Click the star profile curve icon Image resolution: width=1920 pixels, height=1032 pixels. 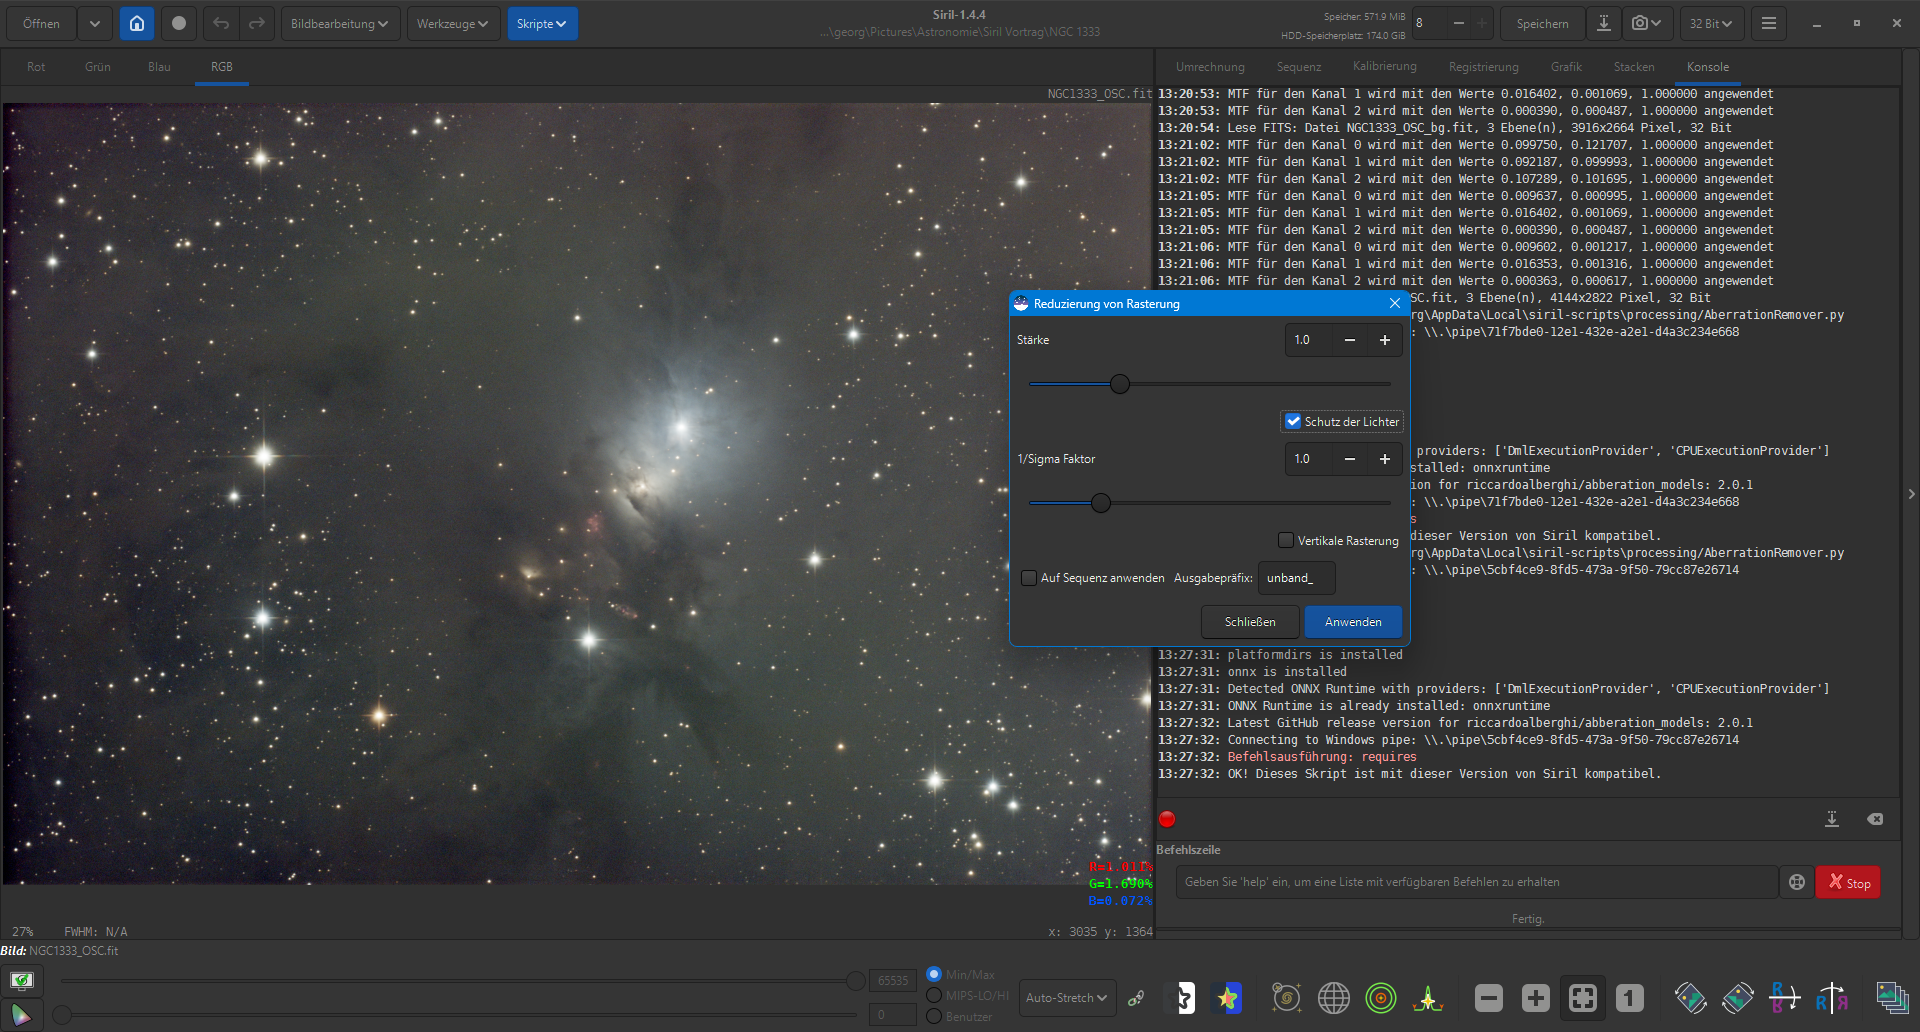click(1428, 998)
